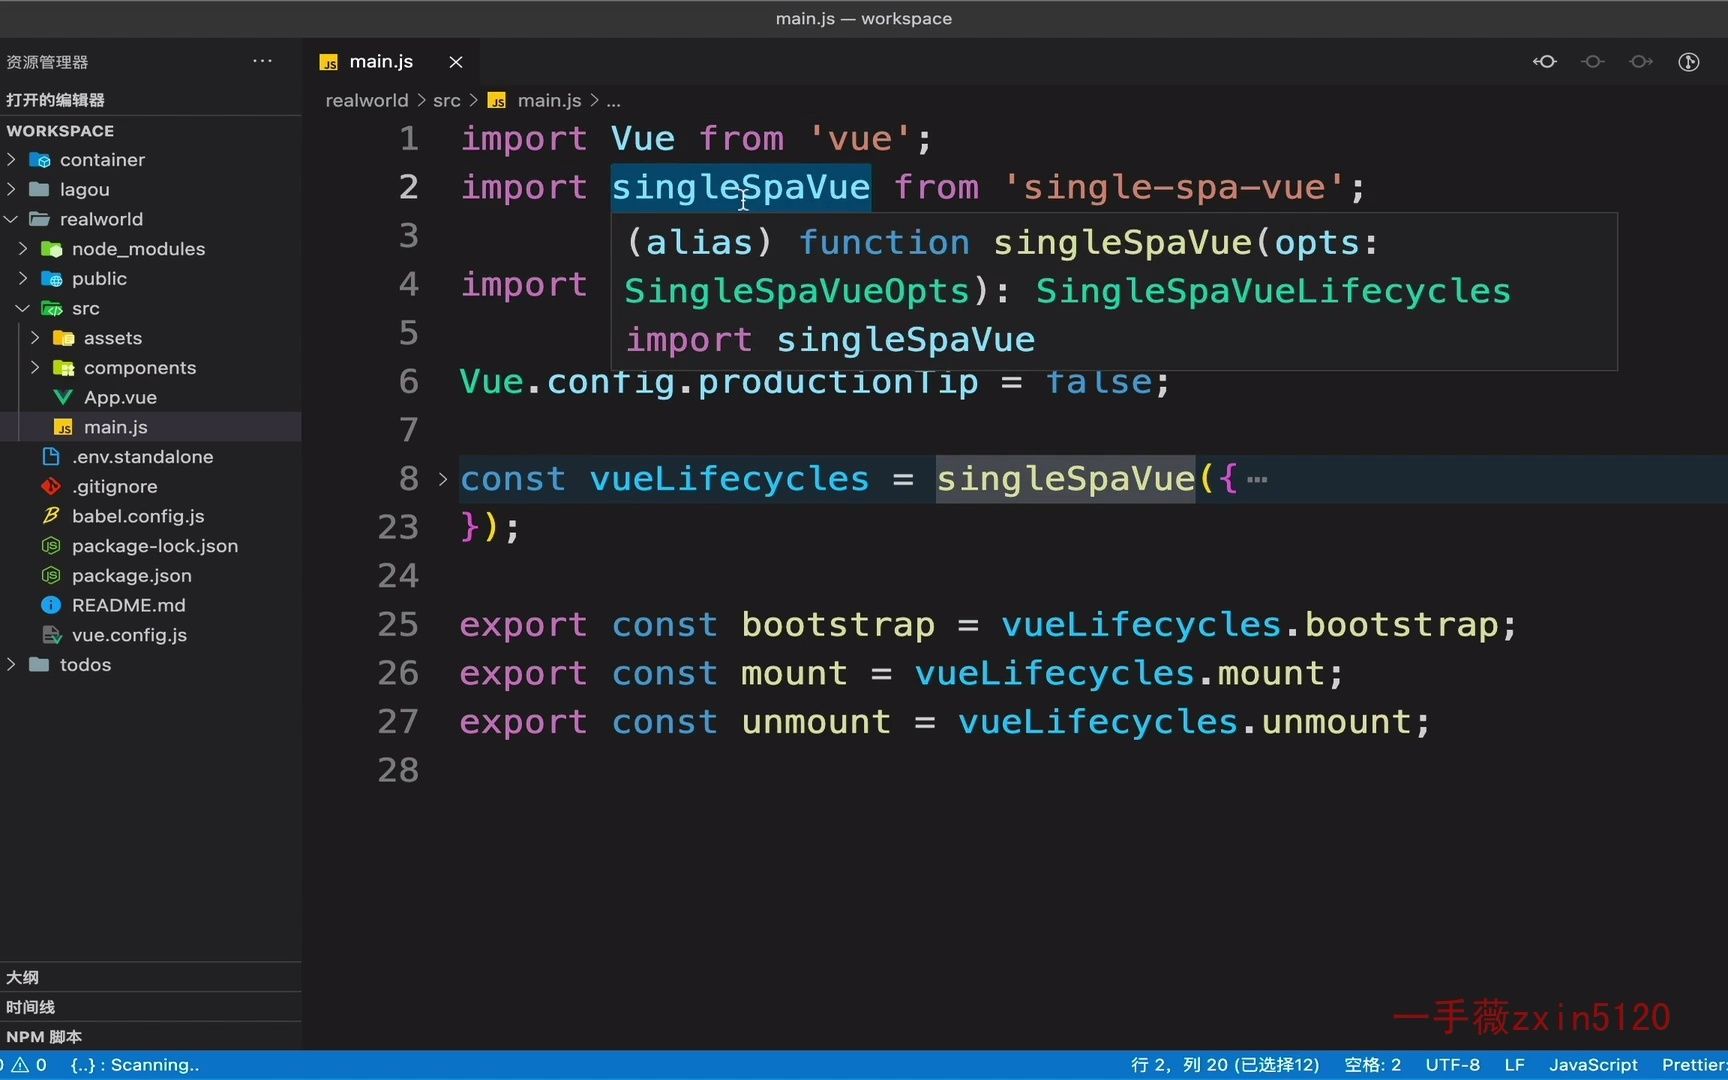Change indentation via 空格: 2
The width and height of the screenshot is (1728, 1080).
pos(1372,1065)
